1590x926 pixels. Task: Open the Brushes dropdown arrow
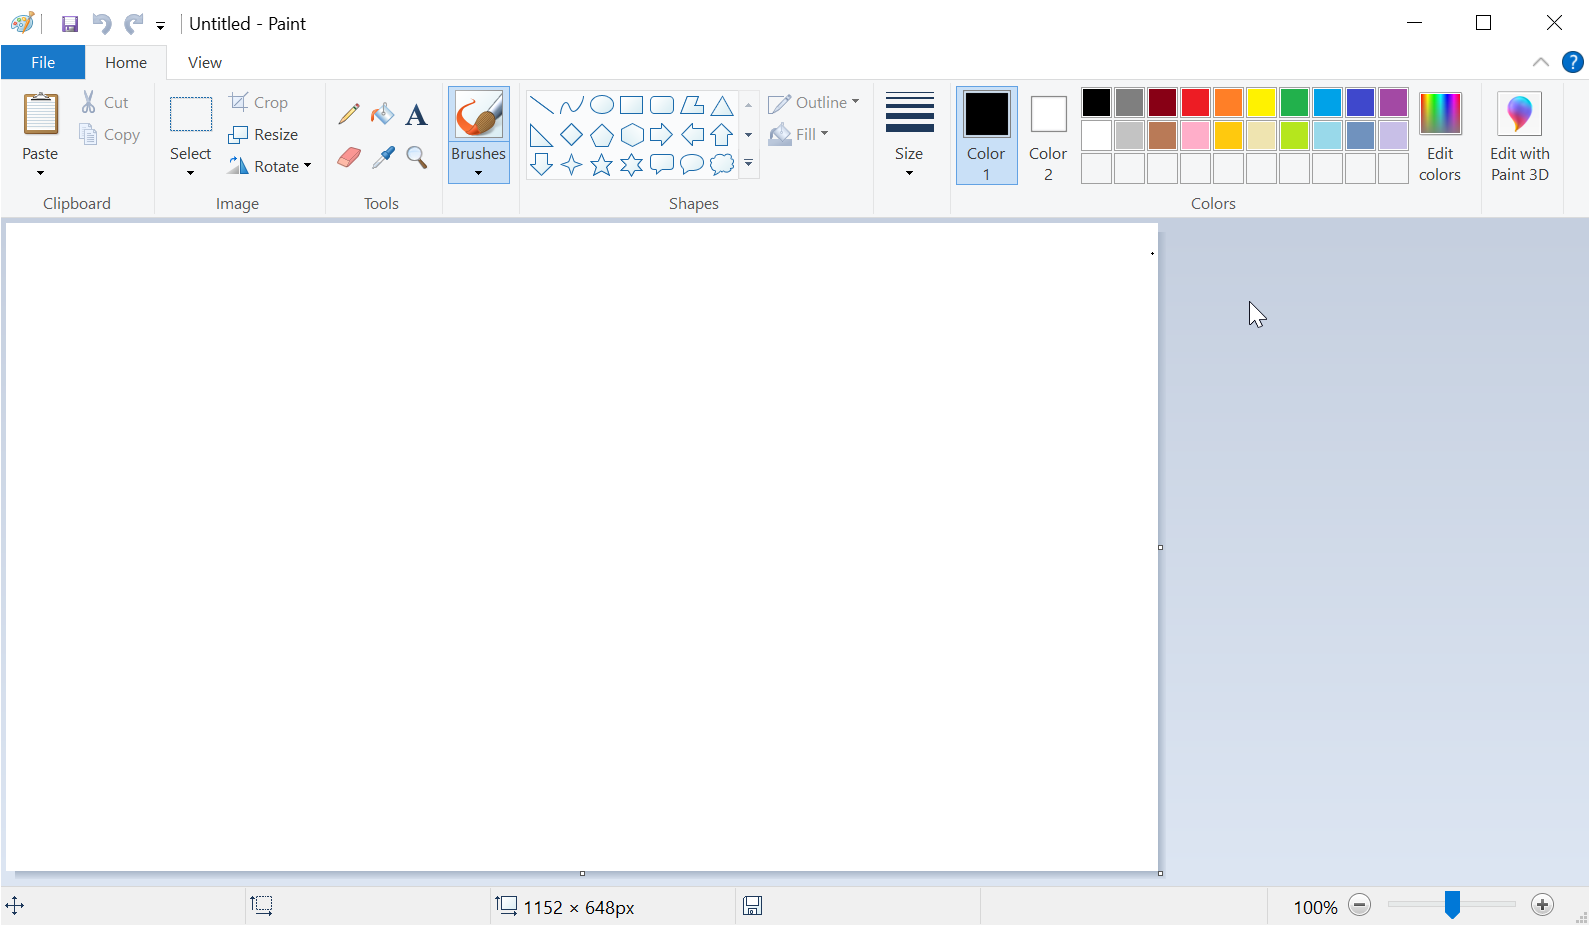[x=478, y=174]
